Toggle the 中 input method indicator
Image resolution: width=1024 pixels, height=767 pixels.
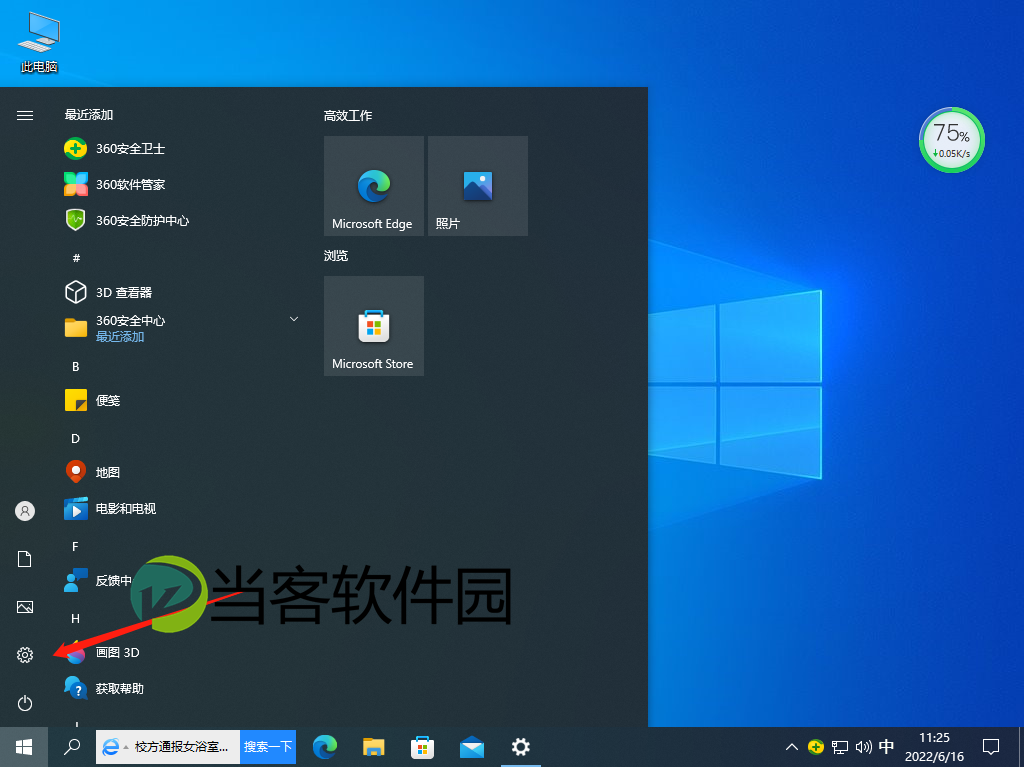tap(886, 747)
